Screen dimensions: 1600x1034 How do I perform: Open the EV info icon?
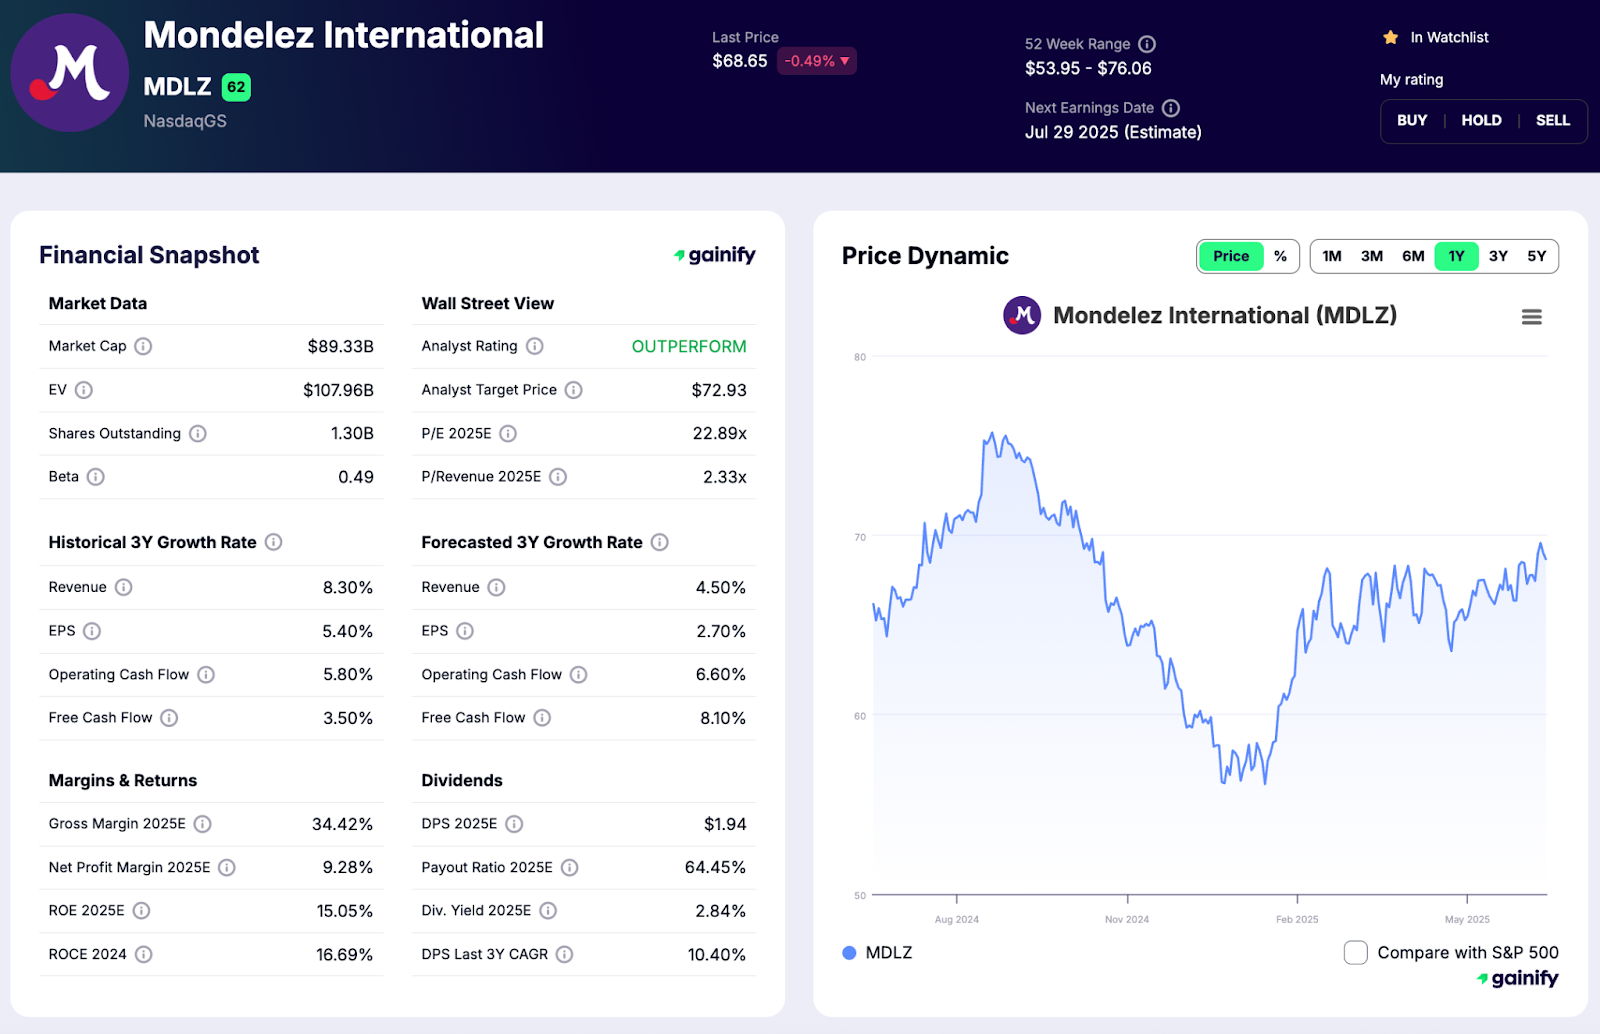click(84, 390)
